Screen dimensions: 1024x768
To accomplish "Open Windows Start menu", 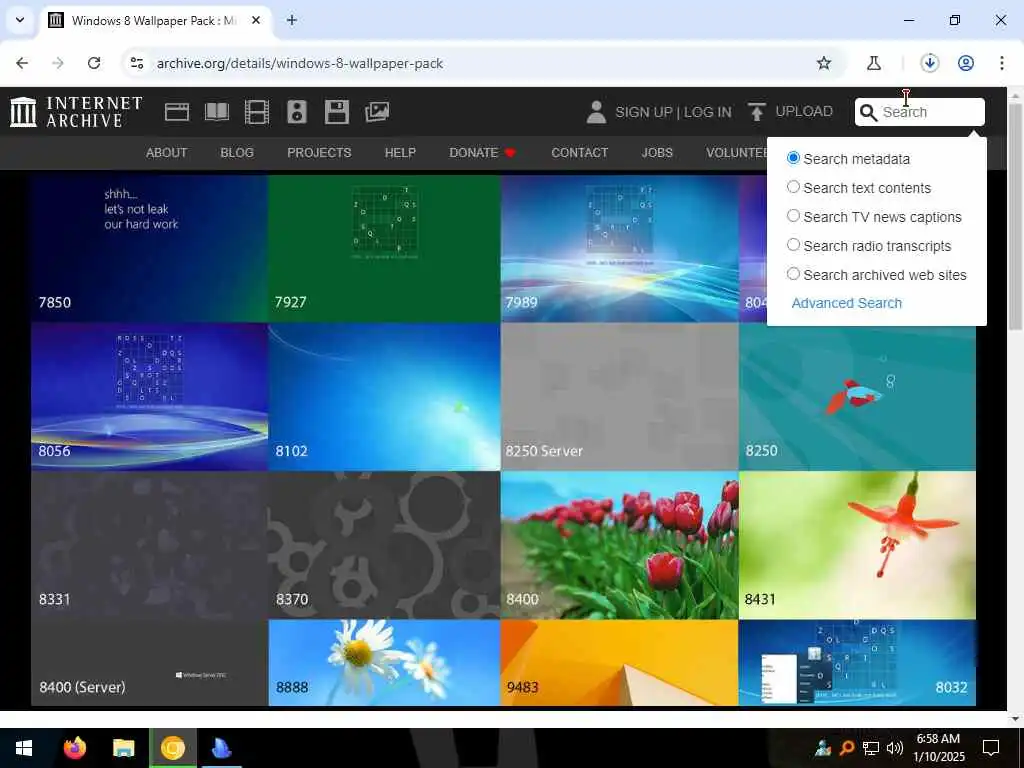I will [x=24, y=748].
